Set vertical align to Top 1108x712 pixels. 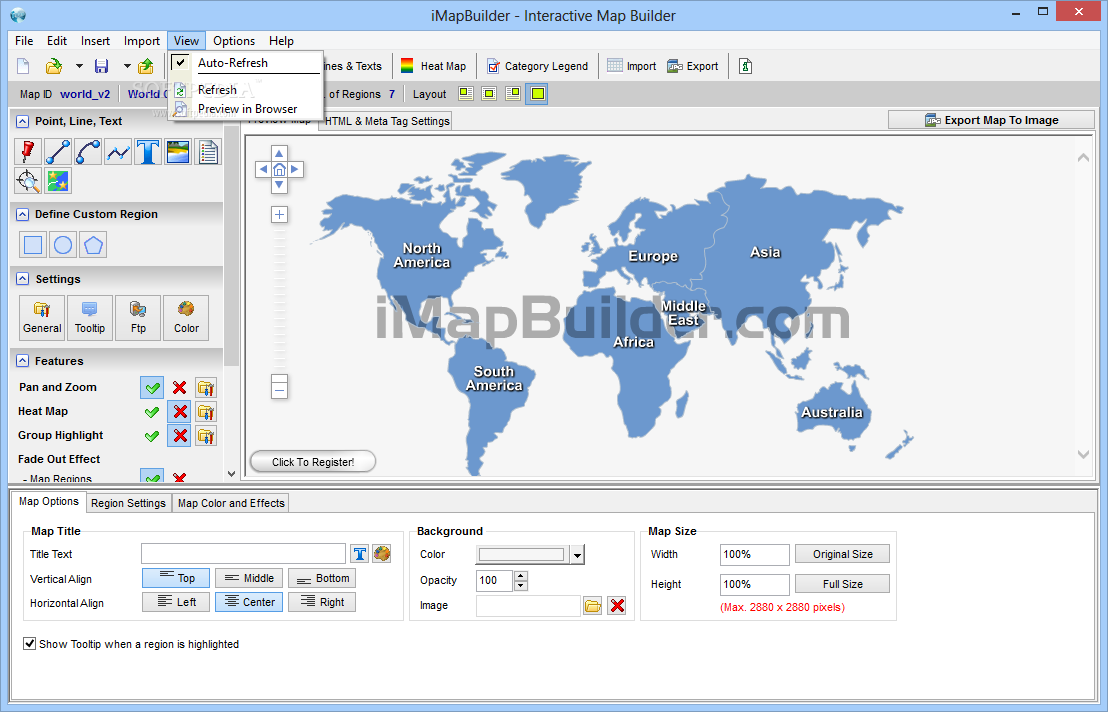176,578
